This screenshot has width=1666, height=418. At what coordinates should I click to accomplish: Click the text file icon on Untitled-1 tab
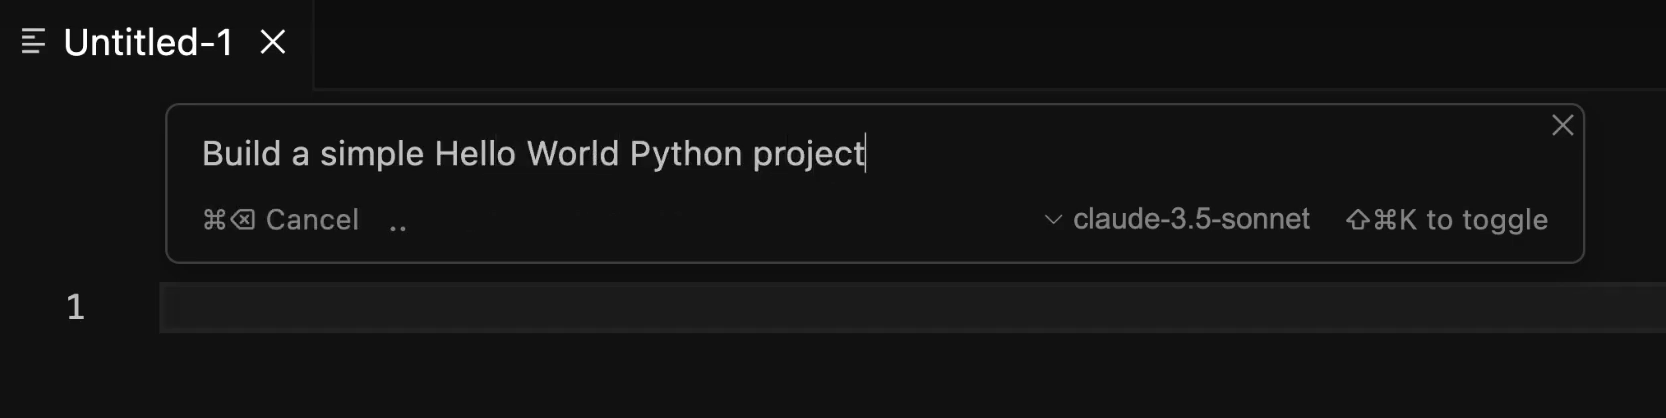click(x=33, y=42)
